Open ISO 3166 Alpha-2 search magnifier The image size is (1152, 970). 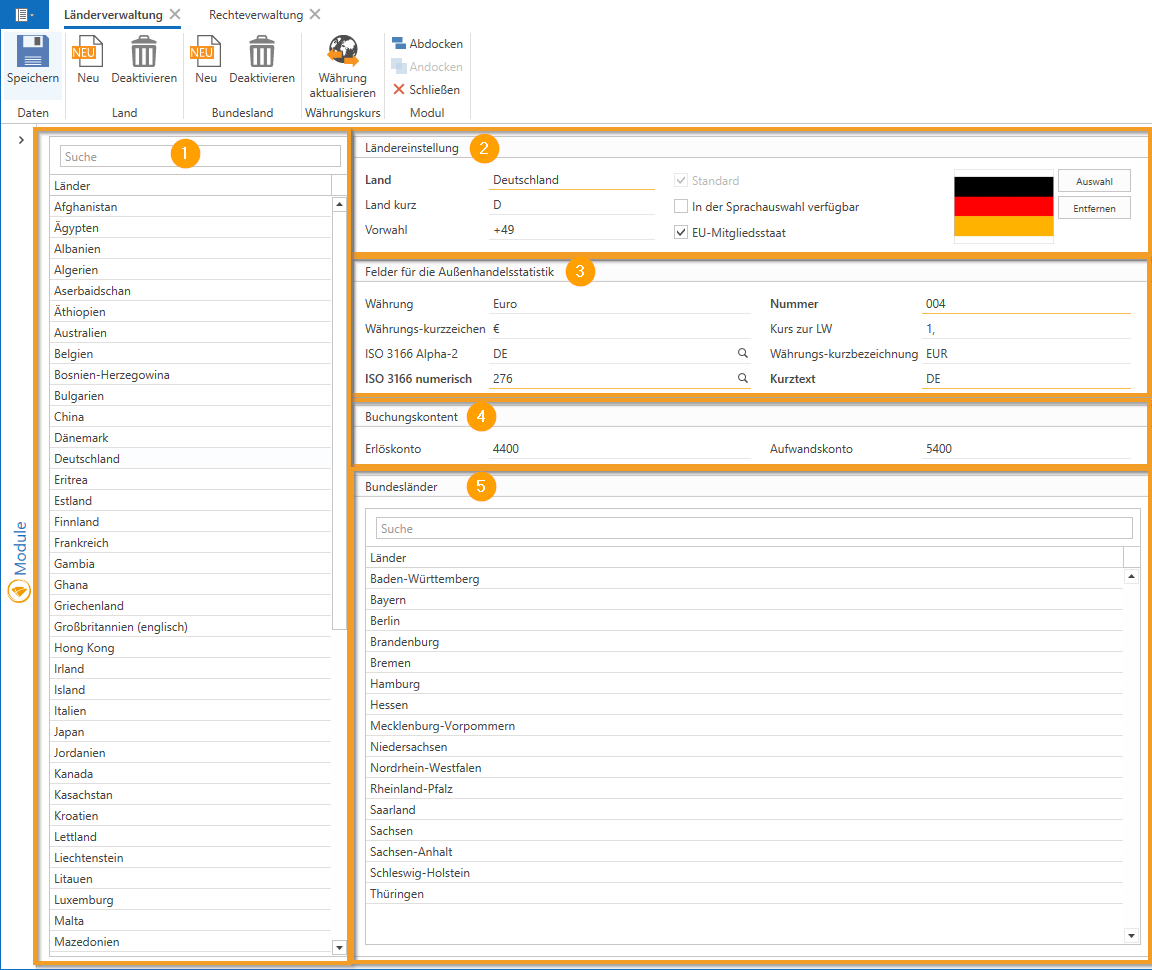(x=743, y=354)
